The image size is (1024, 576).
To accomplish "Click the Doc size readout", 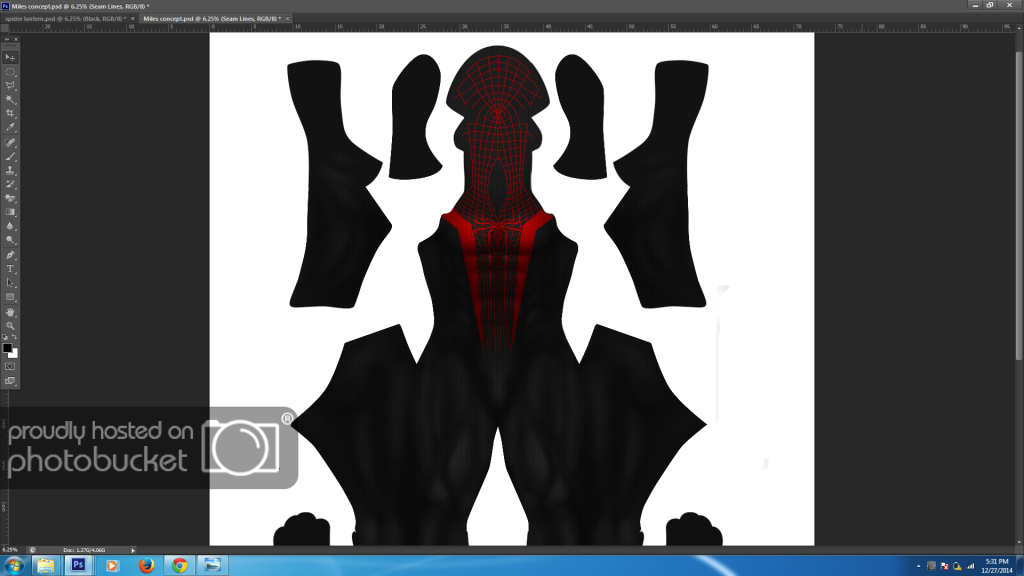I will [x=84, y=551].
